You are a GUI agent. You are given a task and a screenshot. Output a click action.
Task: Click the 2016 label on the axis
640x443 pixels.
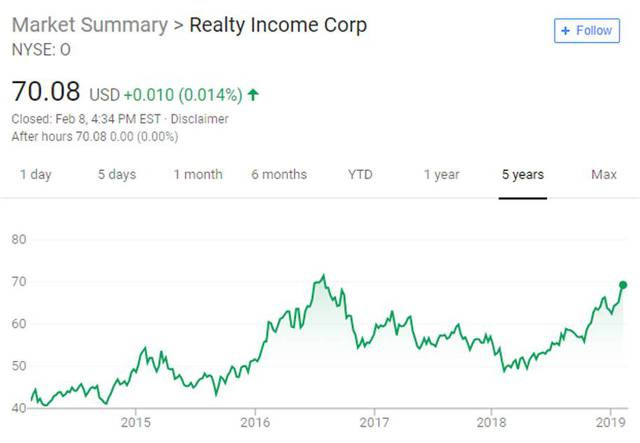[255, 422]
